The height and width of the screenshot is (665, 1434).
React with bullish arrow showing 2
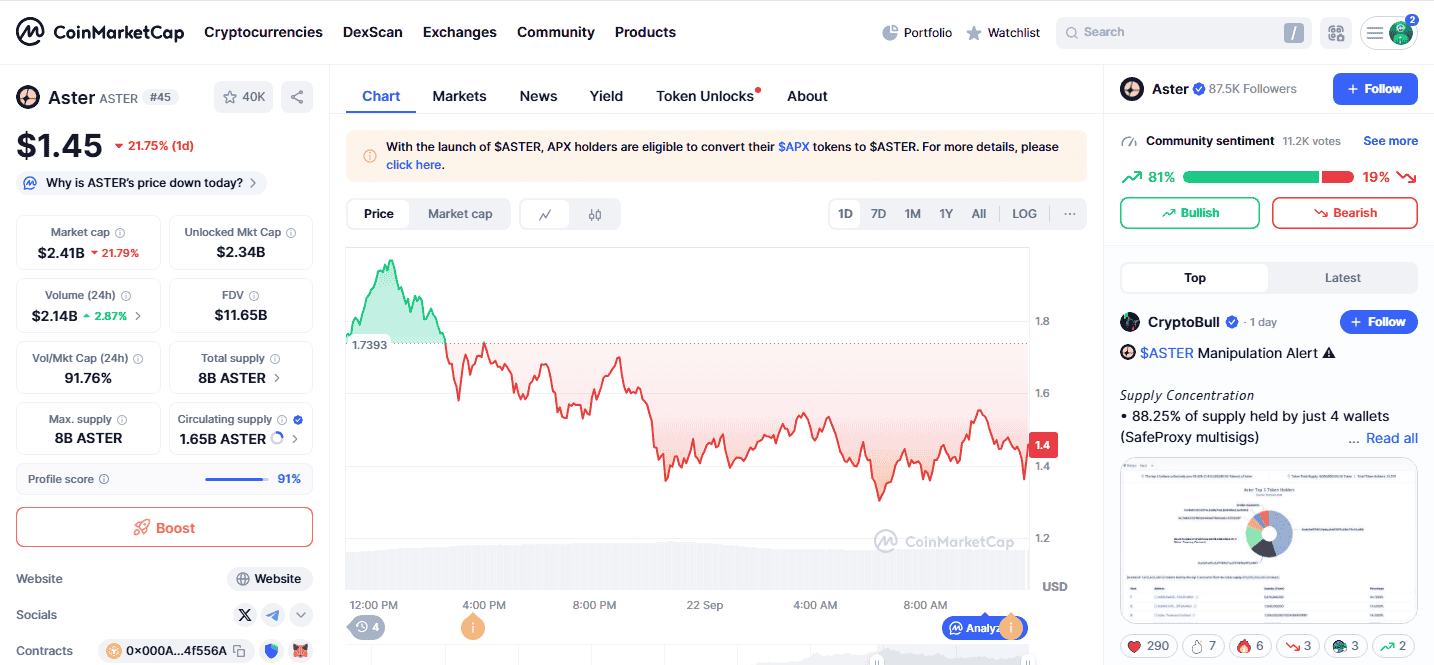[x=1394, y=646]
